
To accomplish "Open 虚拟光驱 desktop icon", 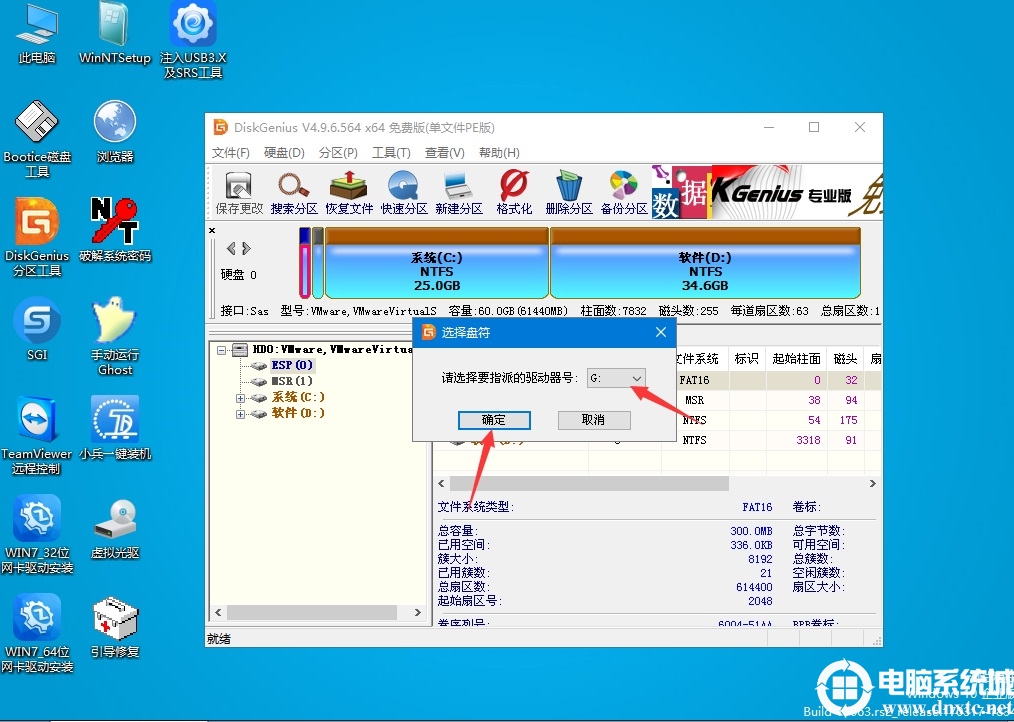I will (x=114, y=528).
